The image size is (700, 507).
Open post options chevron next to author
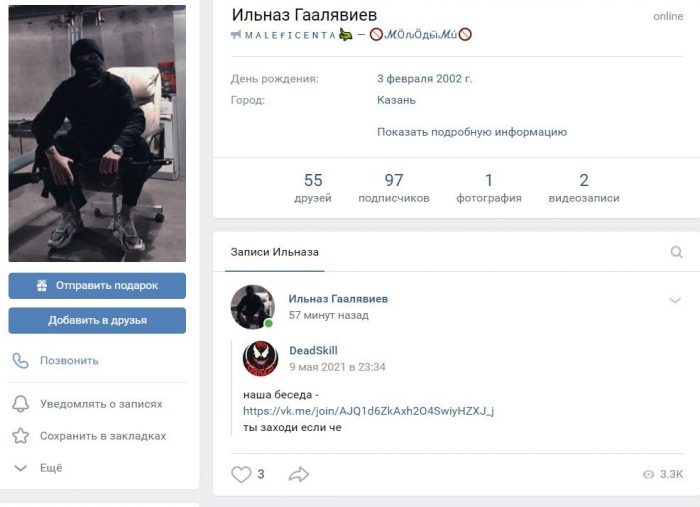click(x=675, y=300)
